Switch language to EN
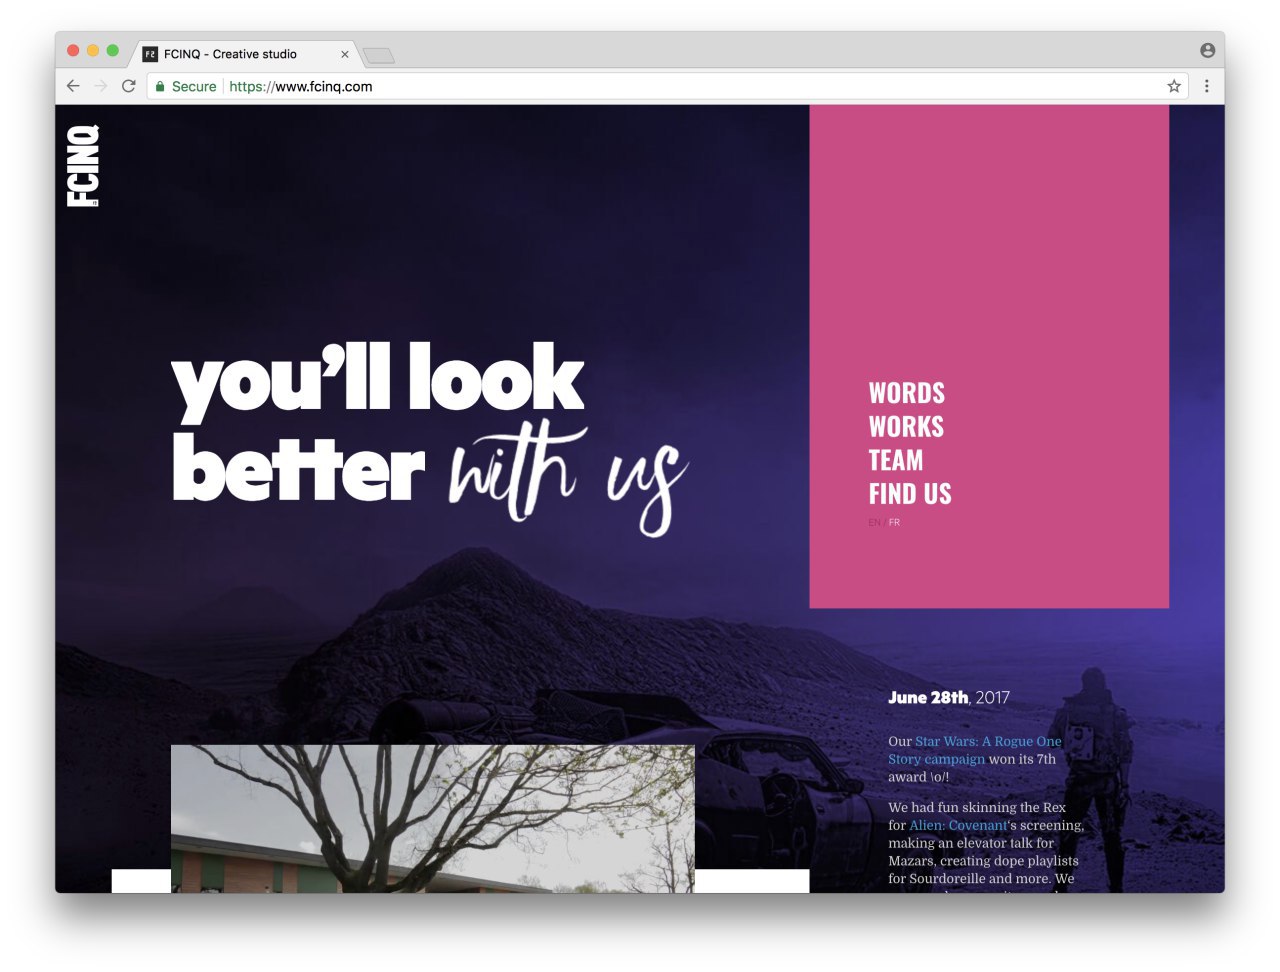 [874, 522]
